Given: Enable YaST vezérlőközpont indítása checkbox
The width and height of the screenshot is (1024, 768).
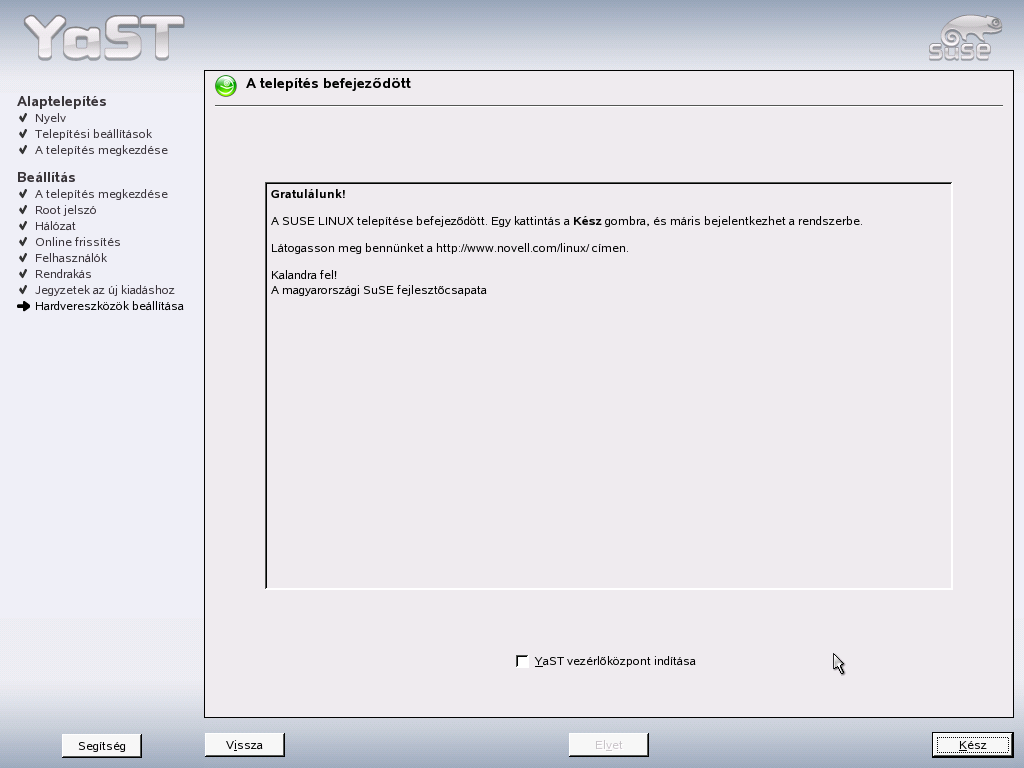Looking at the screenshot, I should pyautogui.click(x=522, y=661).
